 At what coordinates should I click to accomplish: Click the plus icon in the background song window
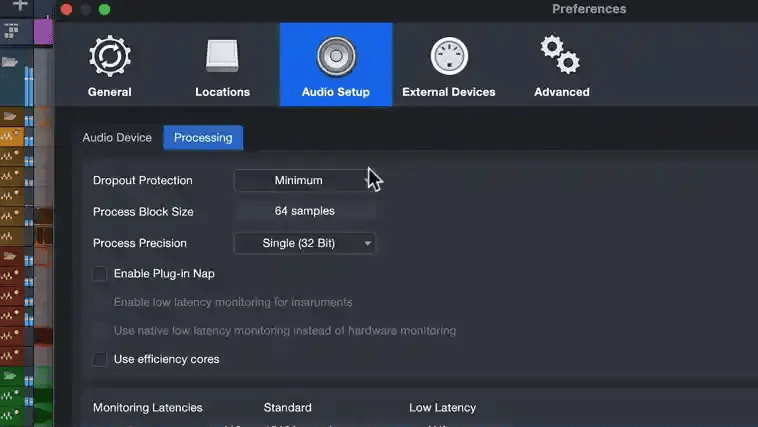click(20, 5)
